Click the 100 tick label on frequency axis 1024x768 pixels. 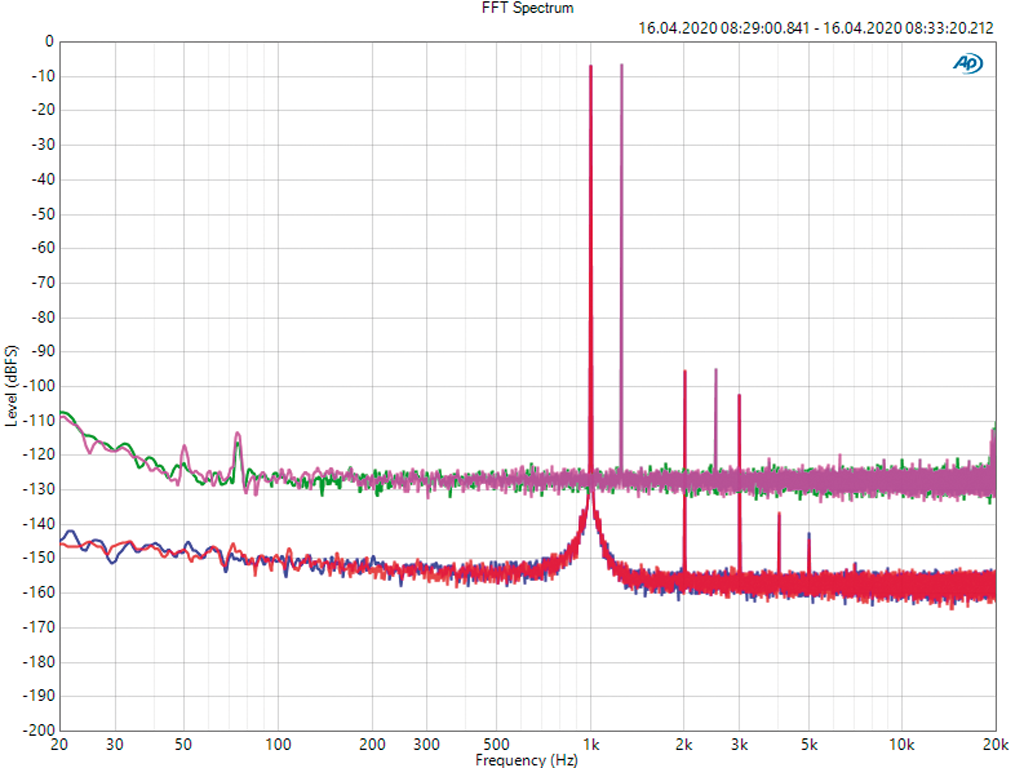(x=278, y=745)
